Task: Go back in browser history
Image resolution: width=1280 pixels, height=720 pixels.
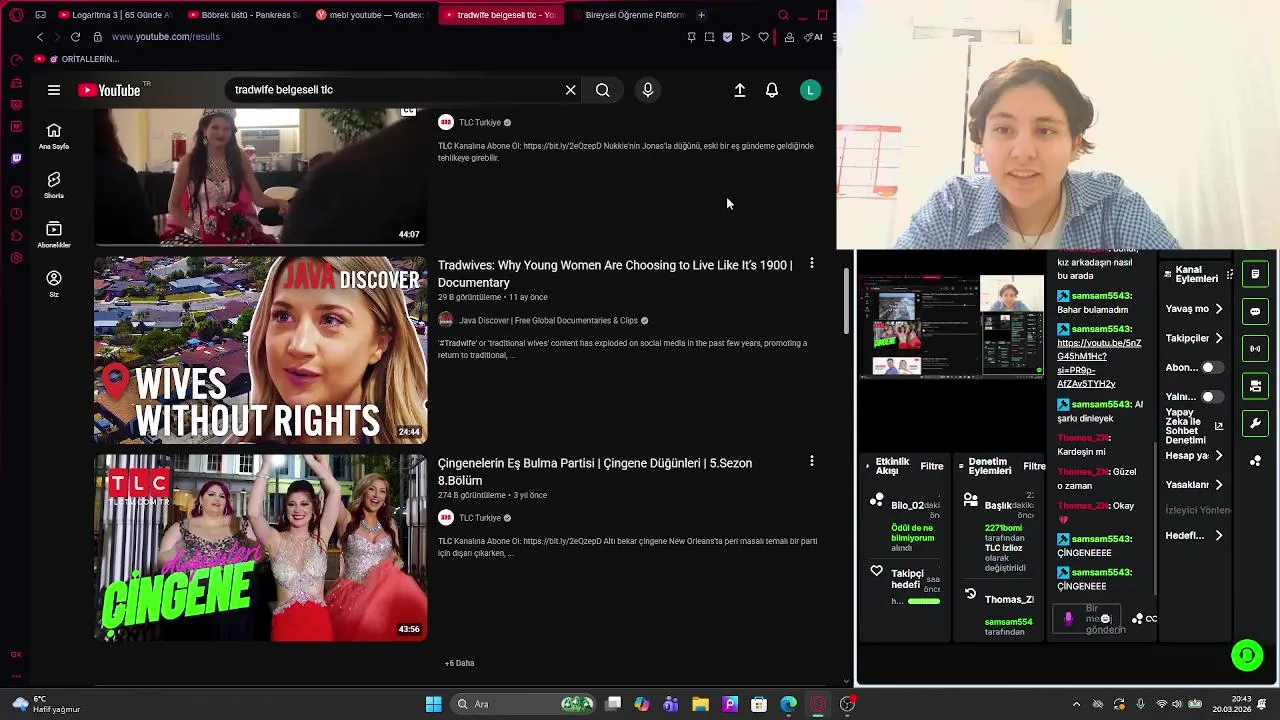Action: tap(40, 37)
